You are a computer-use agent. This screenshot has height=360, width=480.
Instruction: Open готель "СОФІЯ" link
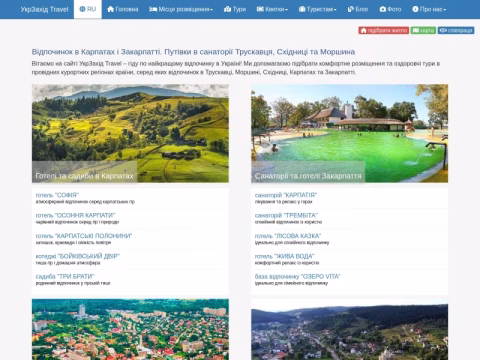pos(57,195)
